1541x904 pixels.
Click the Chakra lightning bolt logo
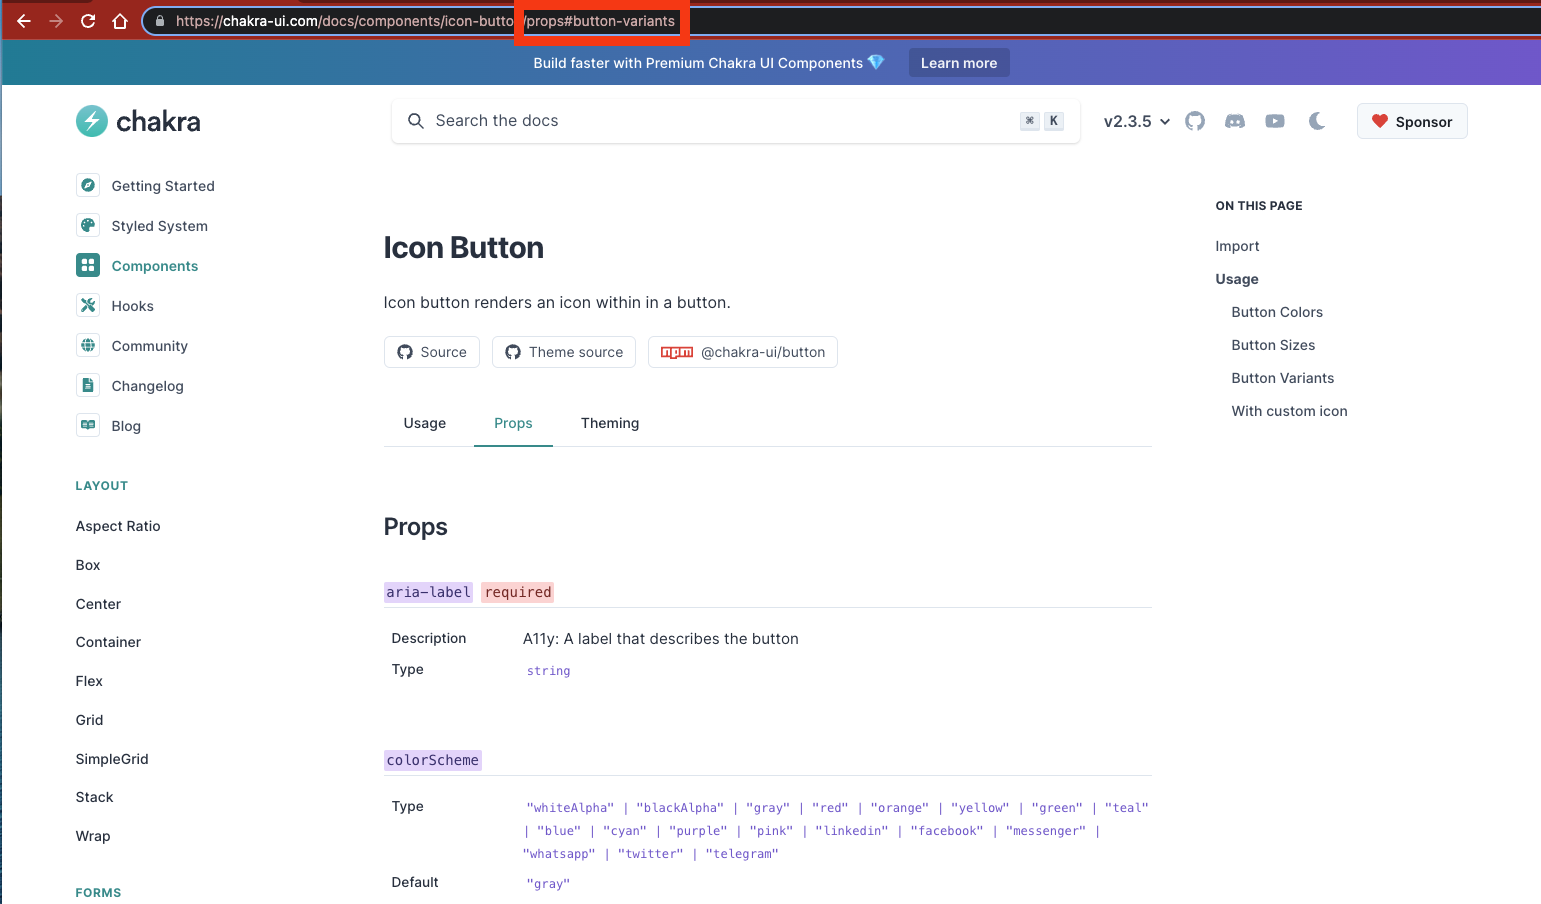[92, 121]
